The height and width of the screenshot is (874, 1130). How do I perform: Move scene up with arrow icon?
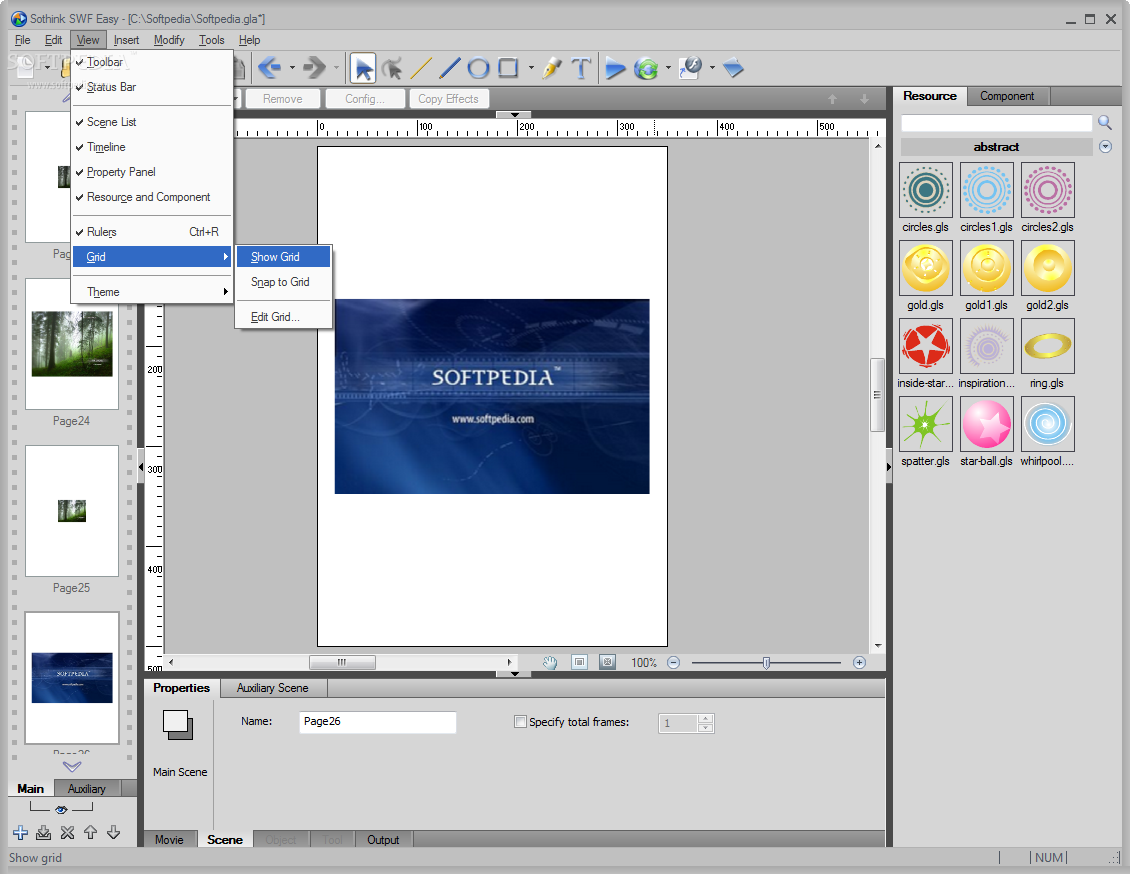click(90, 833)
